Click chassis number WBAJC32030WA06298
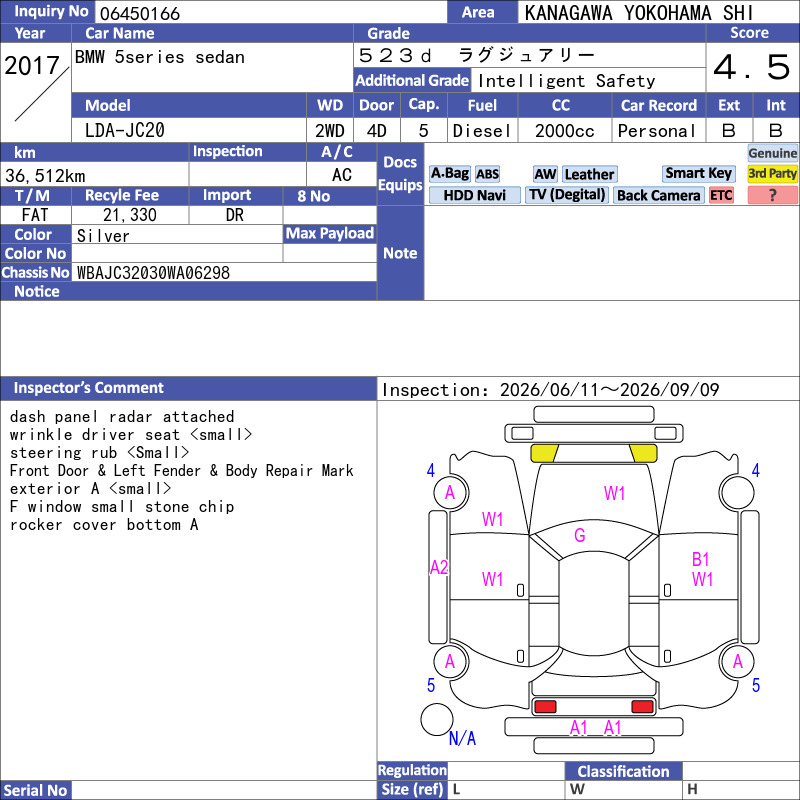Screen dimensions: 800x800 (x=154, y=273)
